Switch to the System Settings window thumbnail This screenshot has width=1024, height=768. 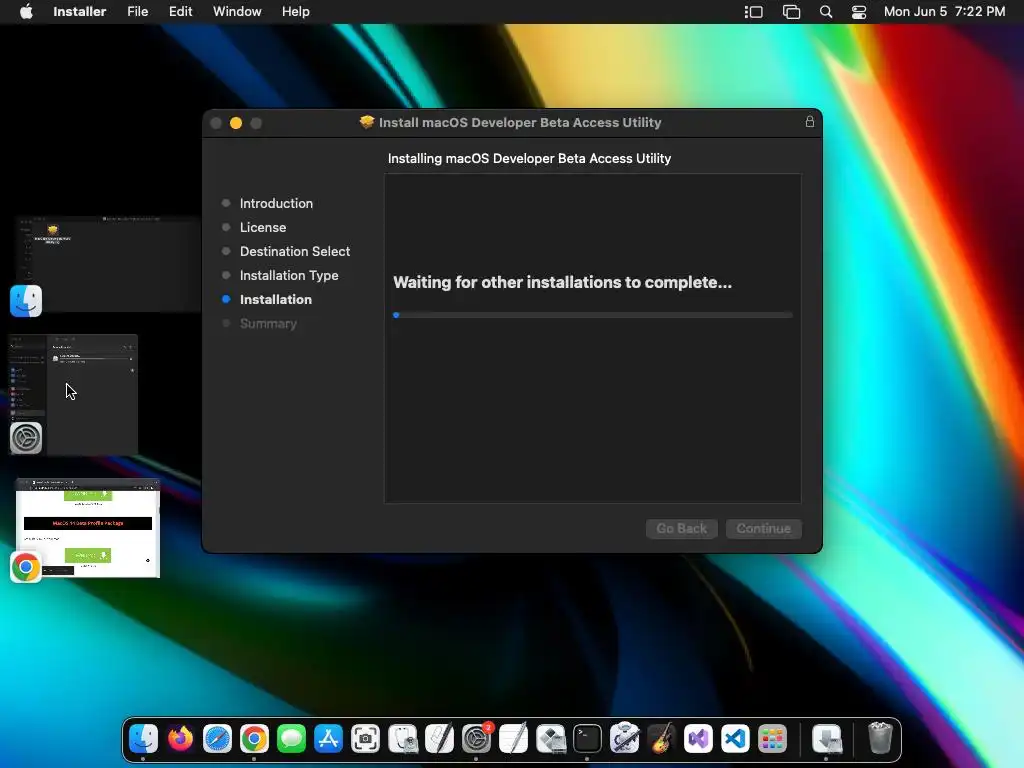(73, 394)
